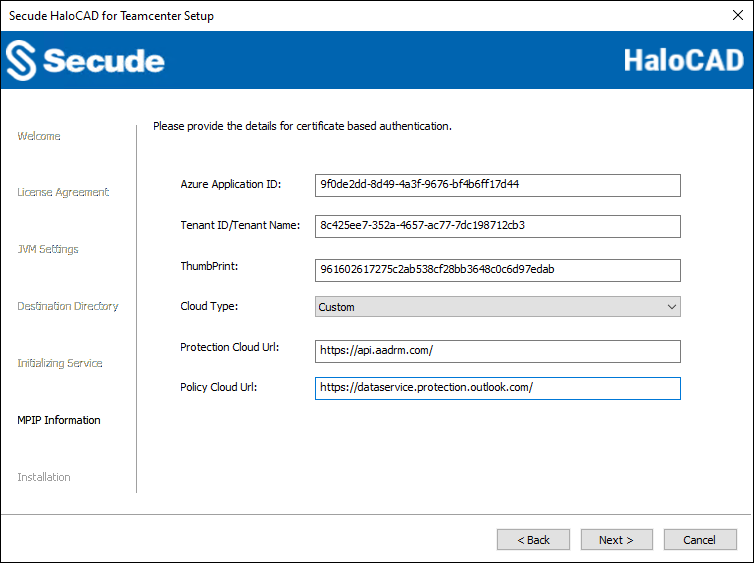
Task: Select the Installation step
Action: click(x=44, y=477)
